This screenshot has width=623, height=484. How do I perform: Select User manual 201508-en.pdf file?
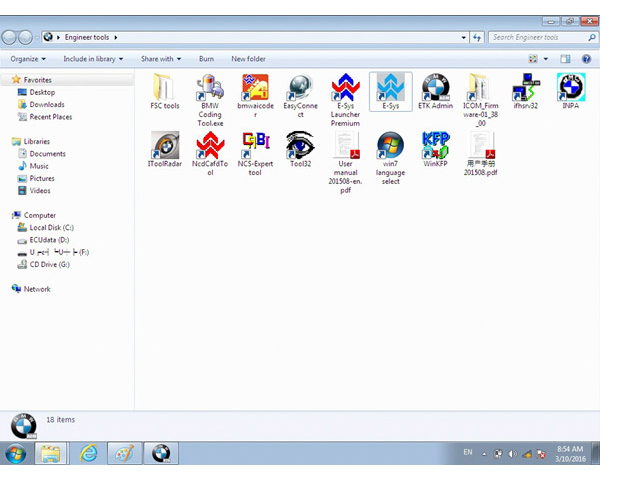coord(345,163)
